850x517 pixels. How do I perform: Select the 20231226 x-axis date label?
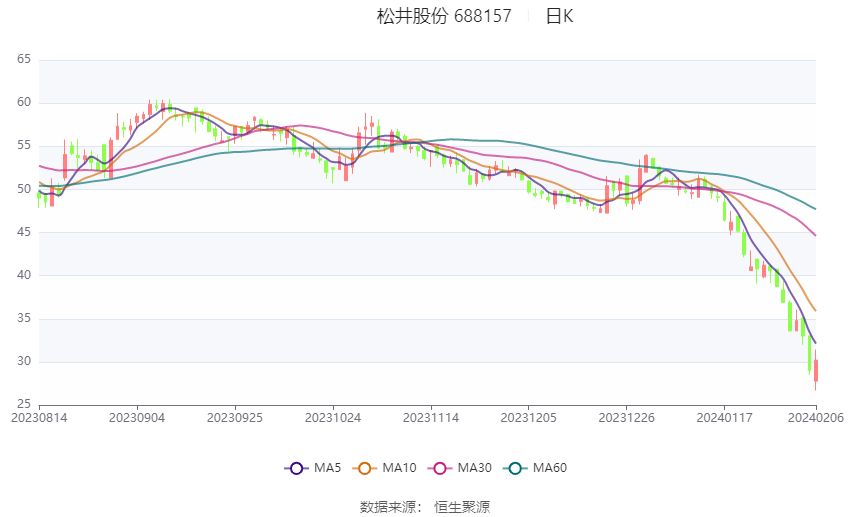point(626,418)
